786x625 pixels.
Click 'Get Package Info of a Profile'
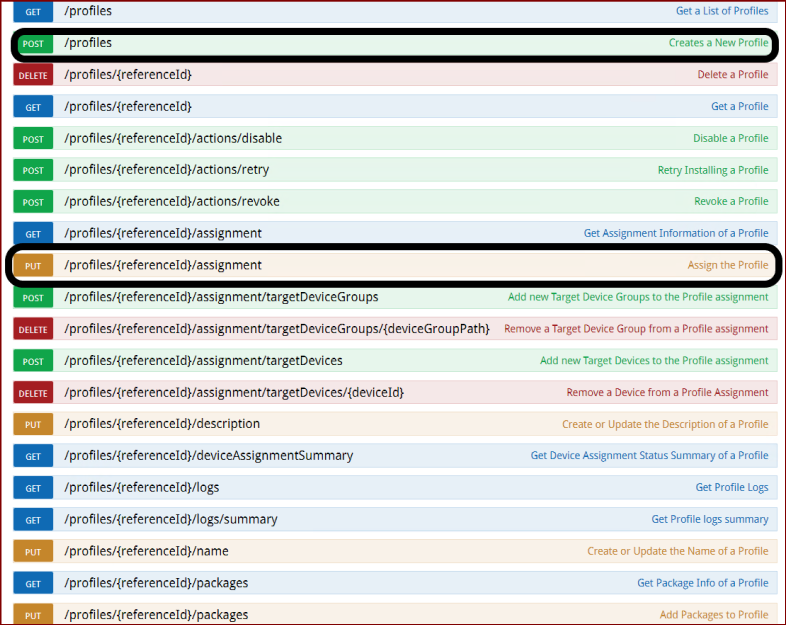702,583
